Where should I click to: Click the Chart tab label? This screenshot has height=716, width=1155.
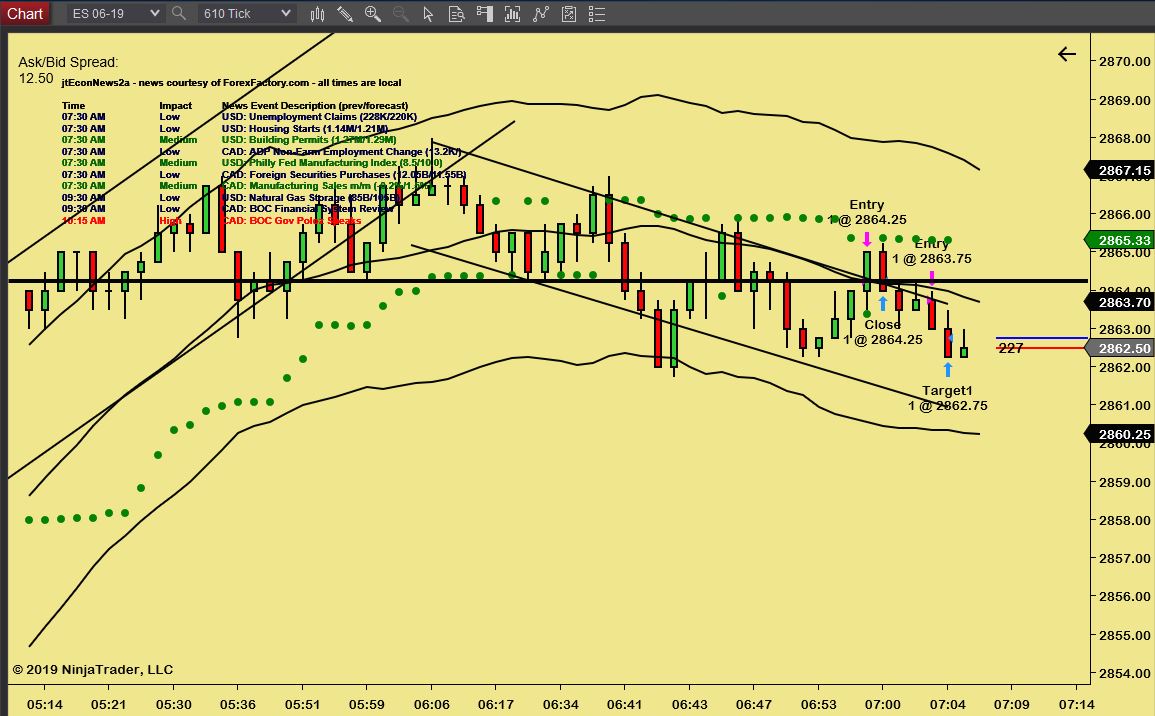pos(25,13)
